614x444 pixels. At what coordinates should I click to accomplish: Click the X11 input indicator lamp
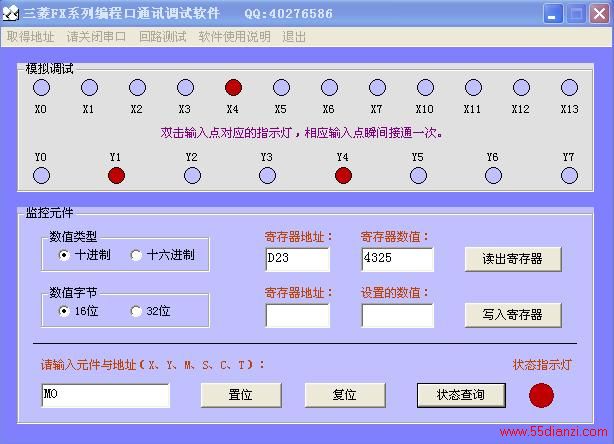pyautogui.click(x=473, y=88)
